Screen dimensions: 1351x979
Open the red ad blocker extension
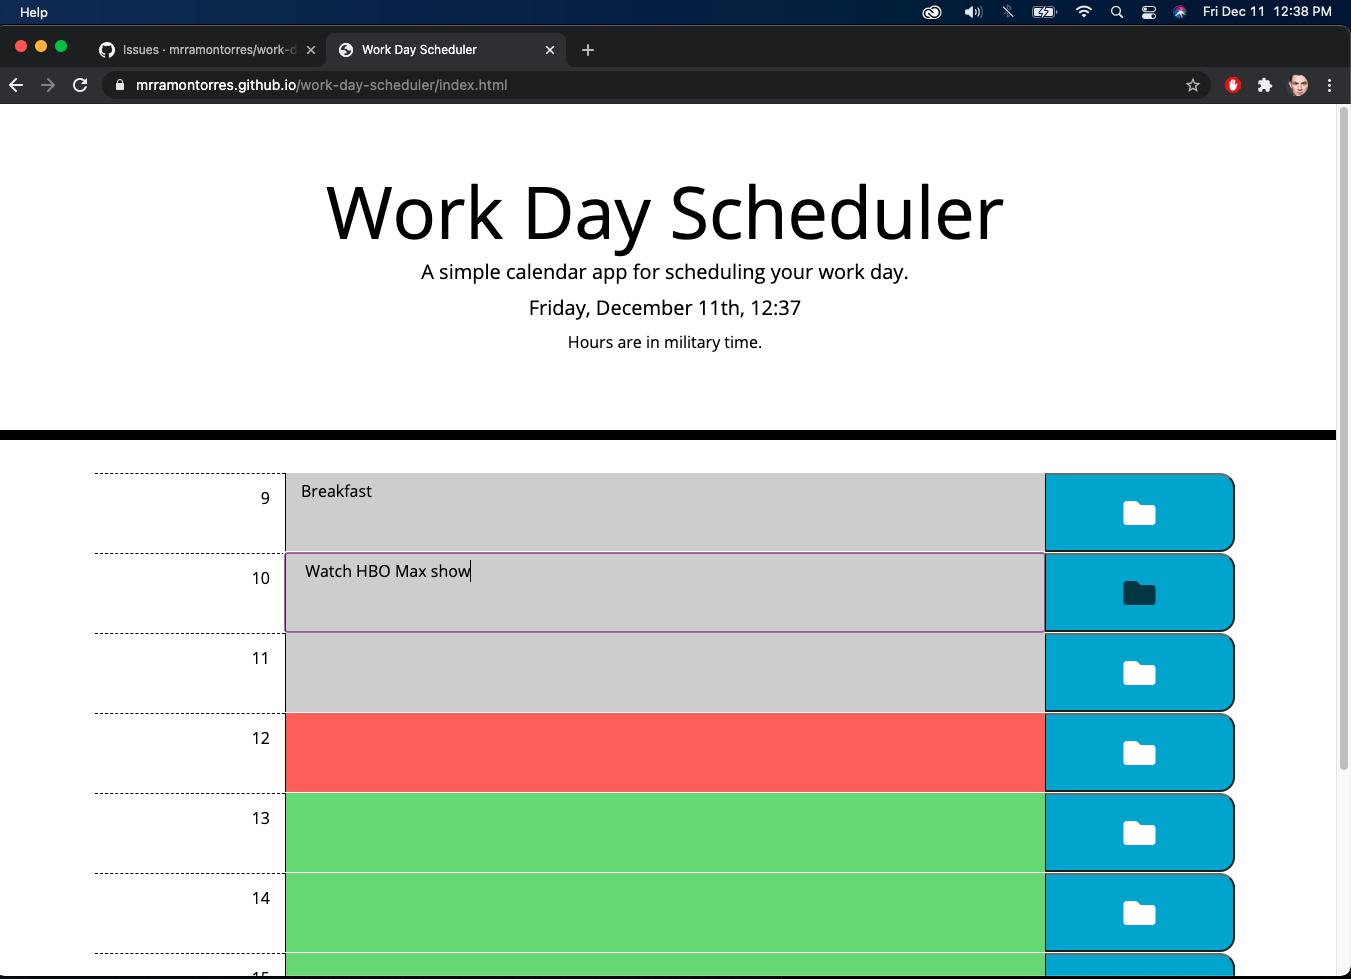[1233, 85]
